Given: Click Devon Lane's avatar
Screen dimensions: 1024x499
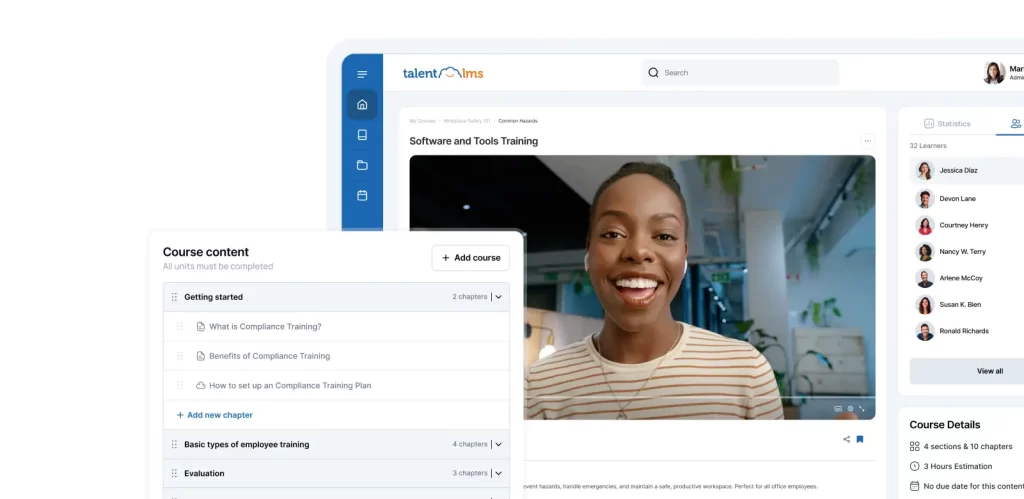Looking at the screenshot, I should coord(925,199).
